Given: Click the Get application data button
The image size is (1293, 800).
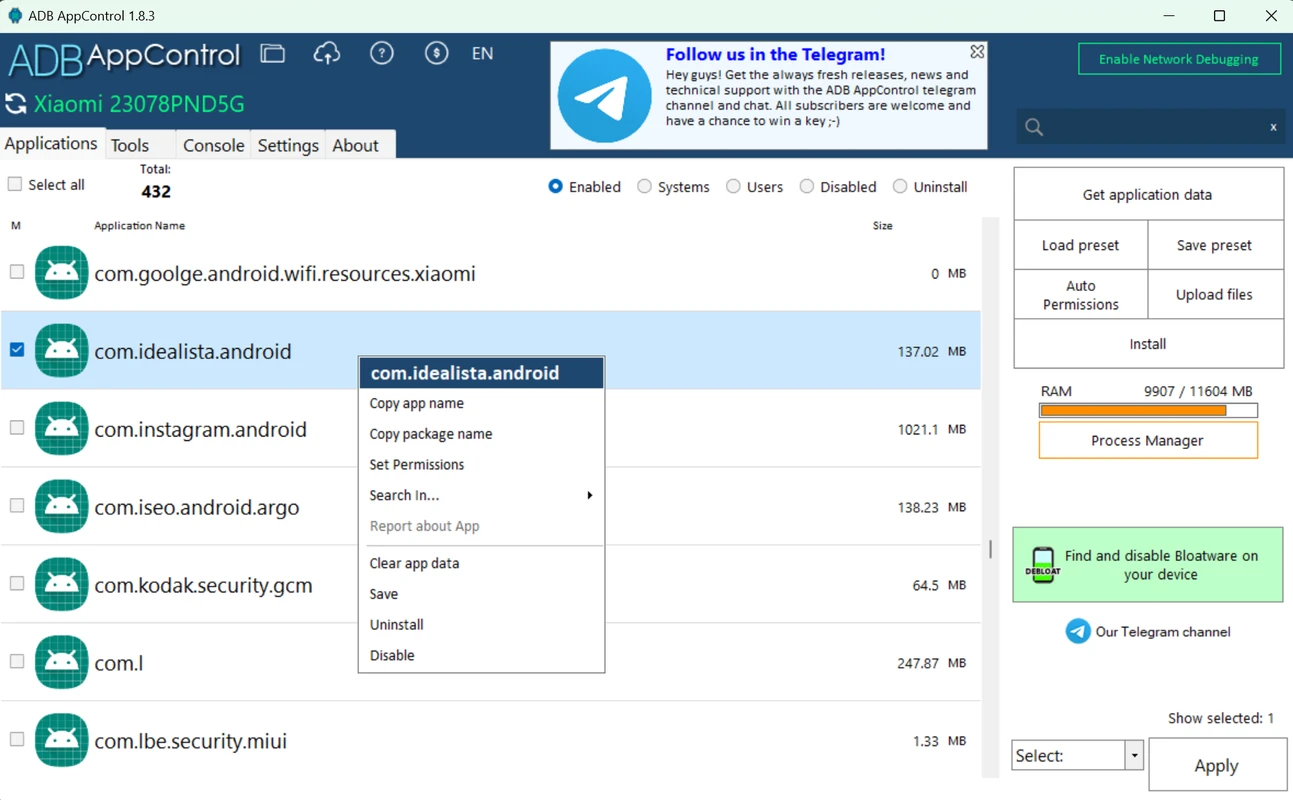Looking at the screenshot, I should (1147, 193).
